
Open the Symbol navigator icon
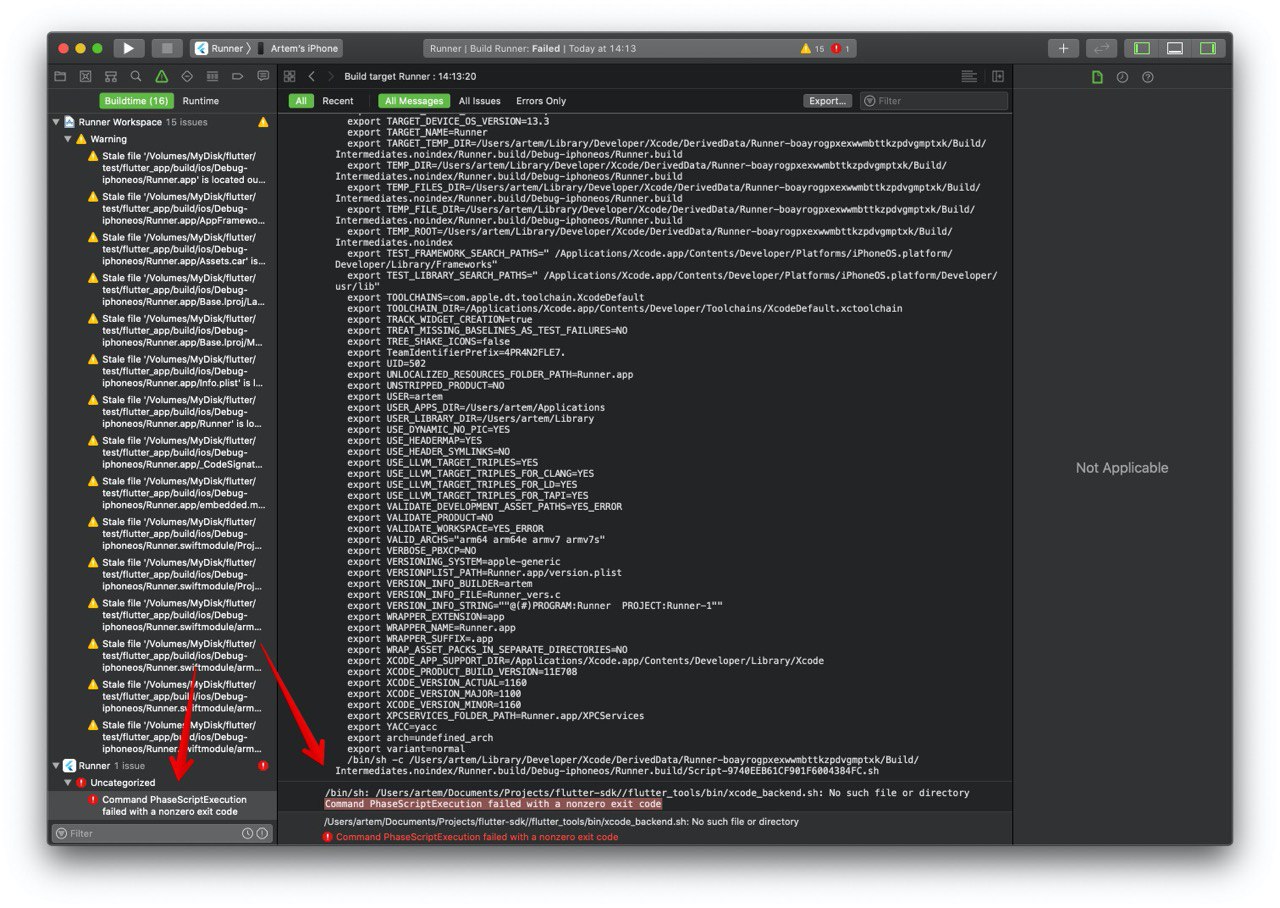point(111,76)
